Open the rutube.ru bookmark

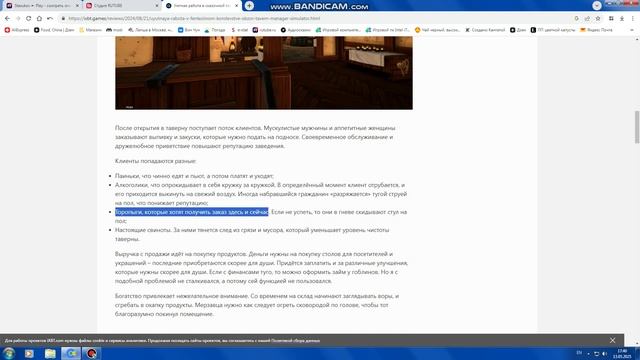[264, 30]
